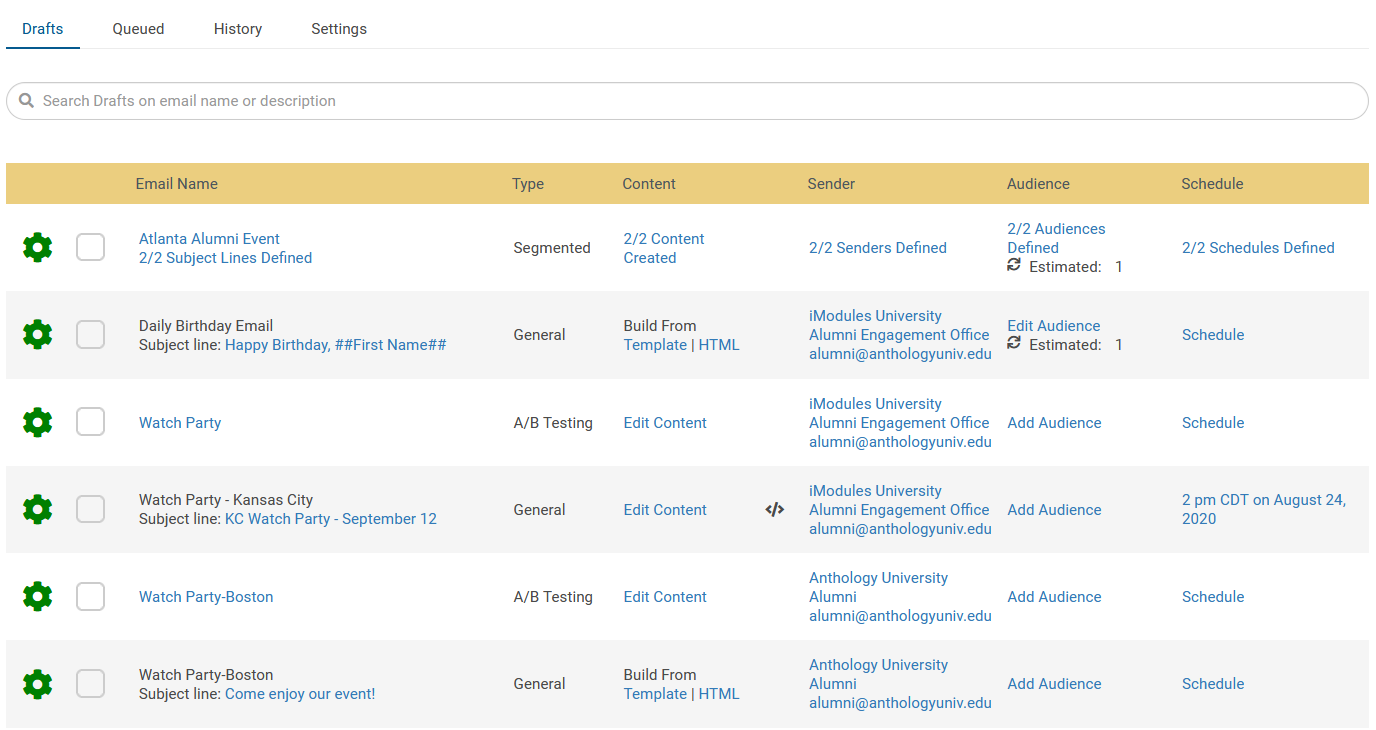The width and height of the screenshot is (1376, 730).
Task: Open the Settings tab
Action: pos(338,28)
